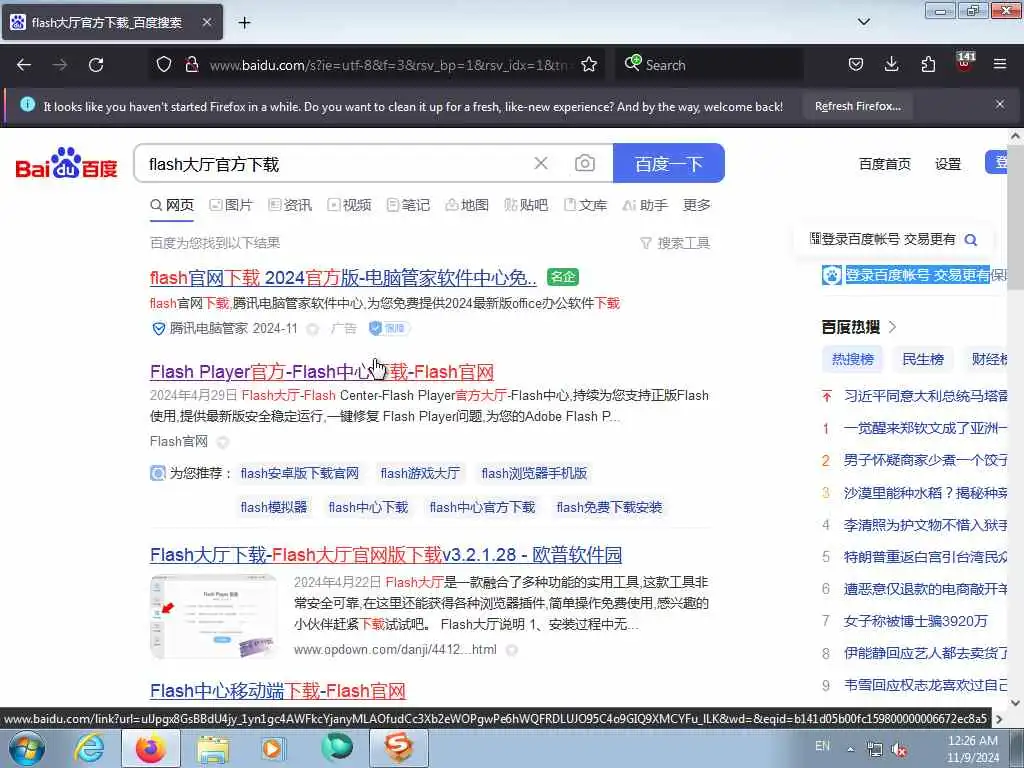Click muted volume icon in tray
This screenshot has height=768, width=1024.
[900, 750]
